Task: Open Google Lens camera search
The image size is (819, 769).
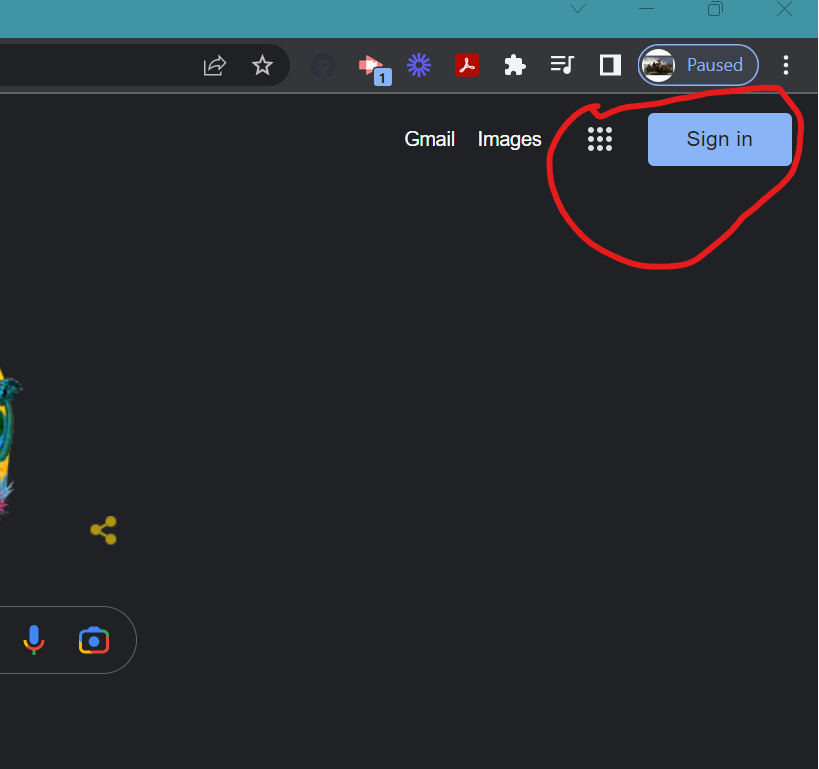Action: [93, 639]
